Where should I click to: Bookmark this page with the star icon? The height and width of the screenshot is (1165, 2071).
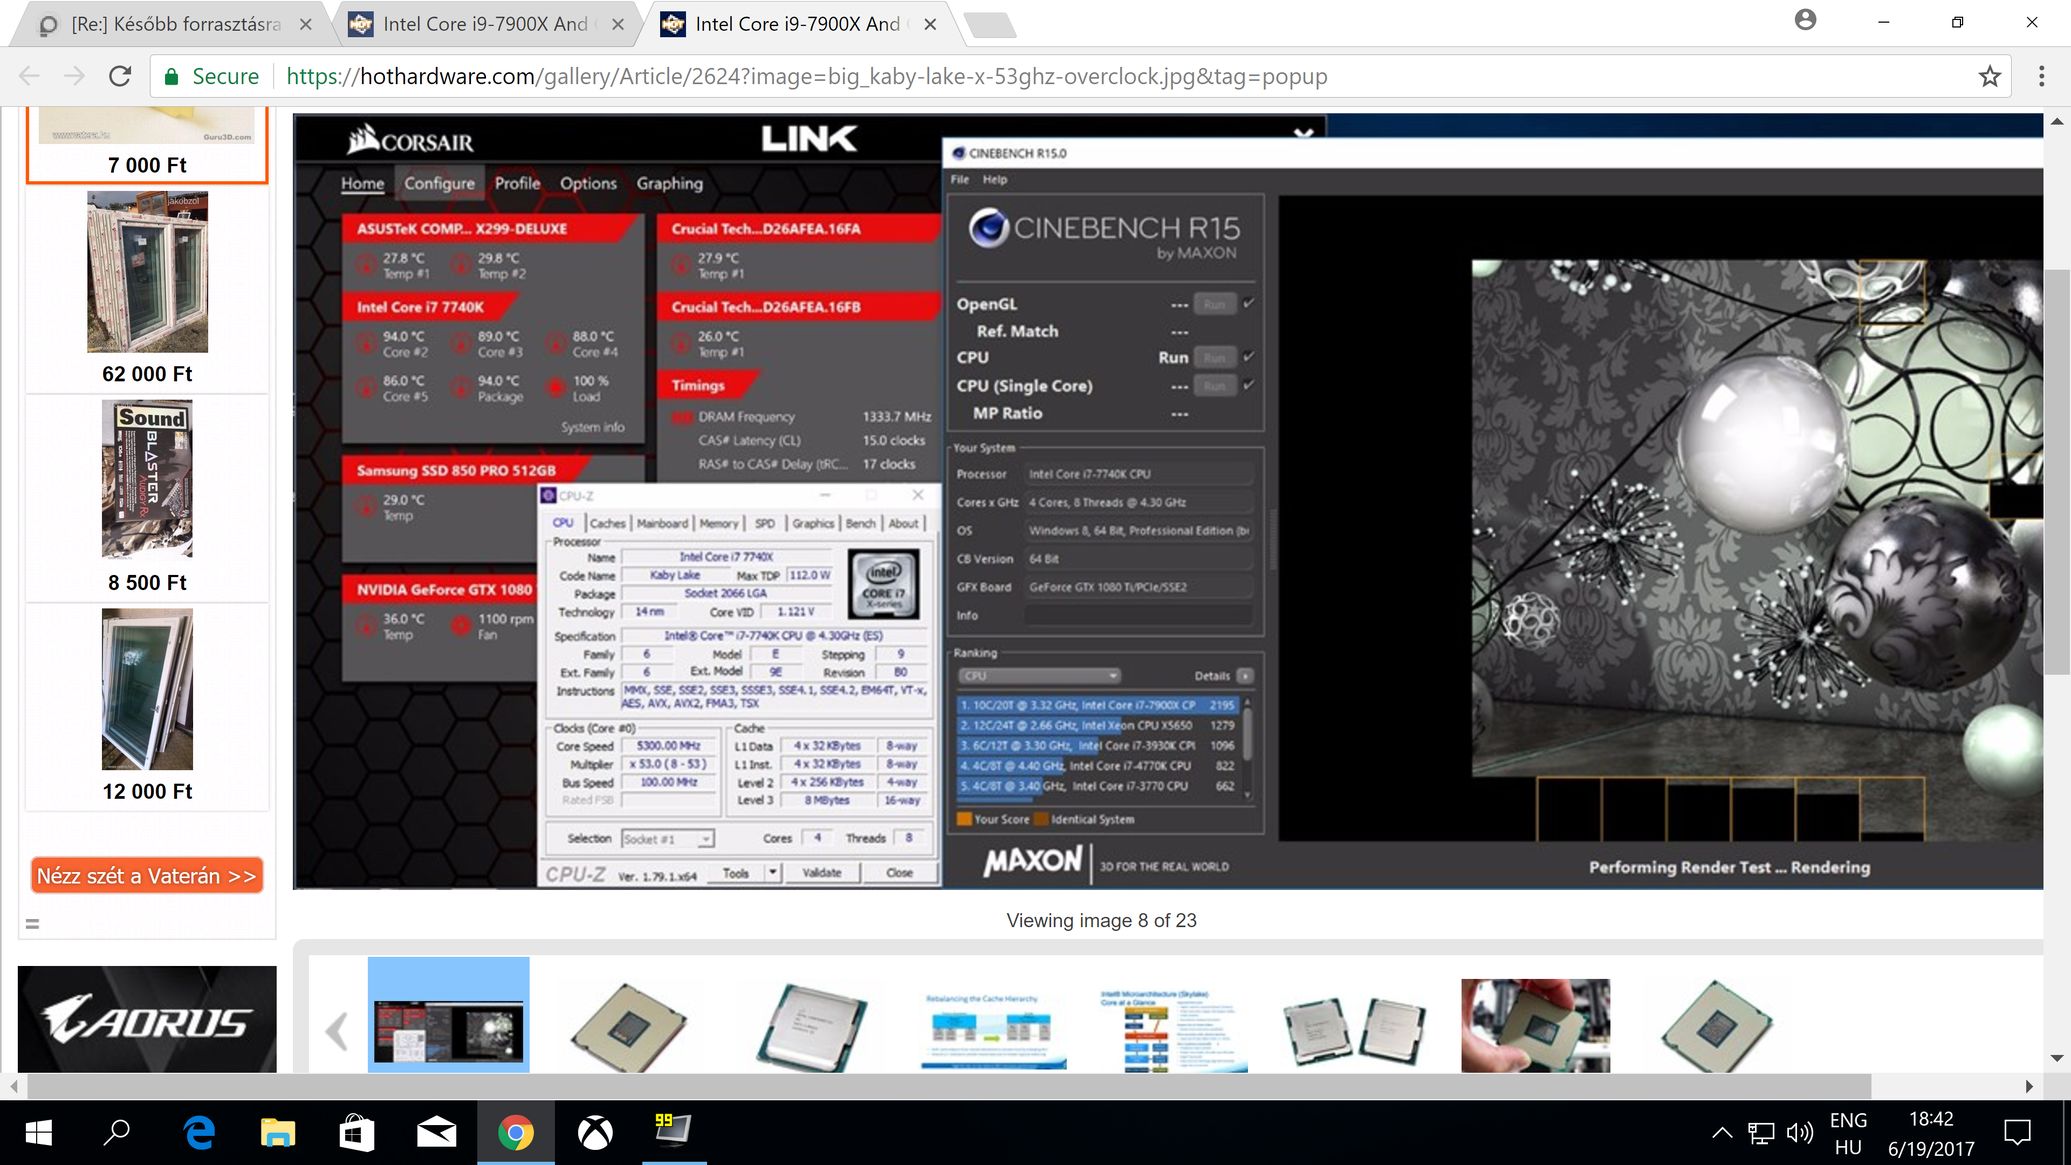(1990, 76)
